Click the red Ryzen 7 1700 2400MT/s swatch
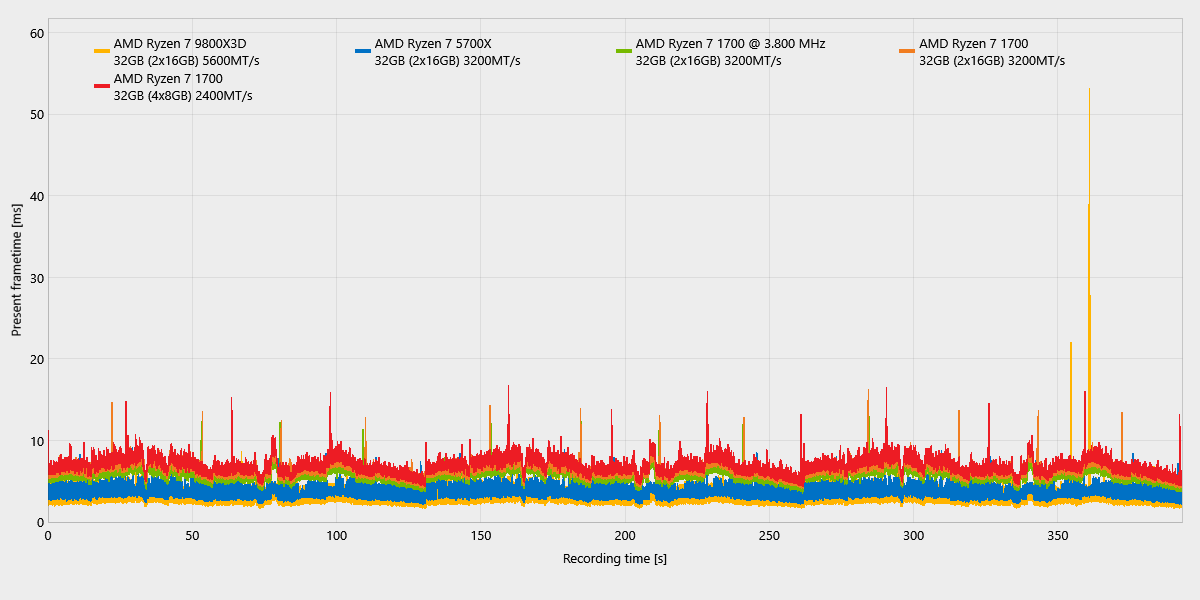The image size is (1200, 600). tap(102, 86)
